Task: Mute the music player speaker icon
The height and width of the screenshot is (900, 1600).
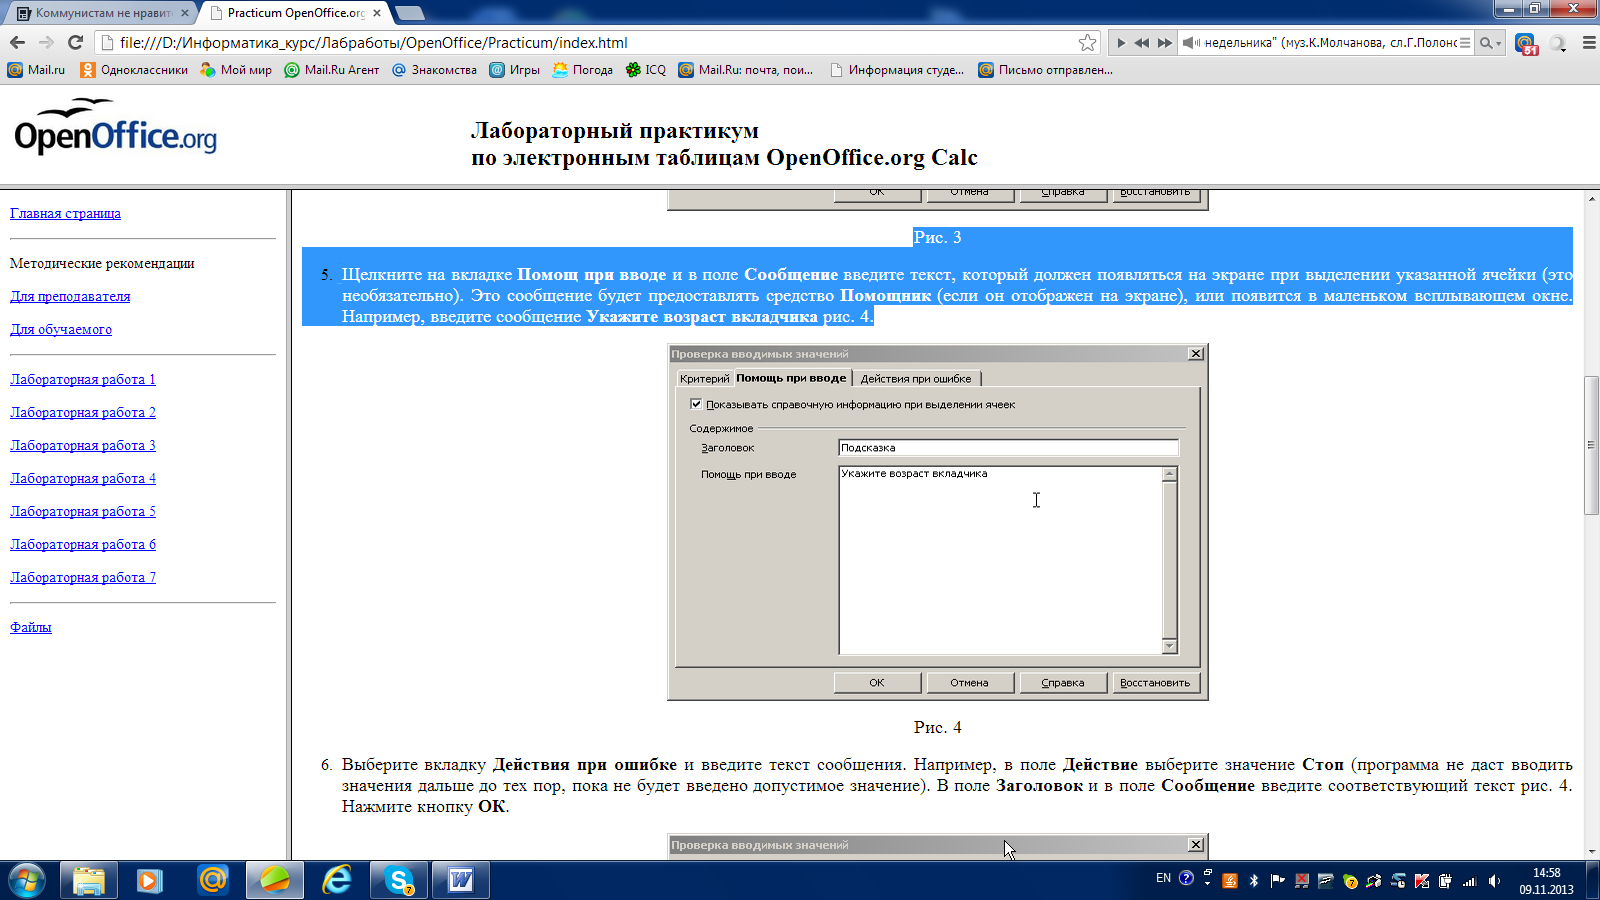Action: [x=1190, y=43]
